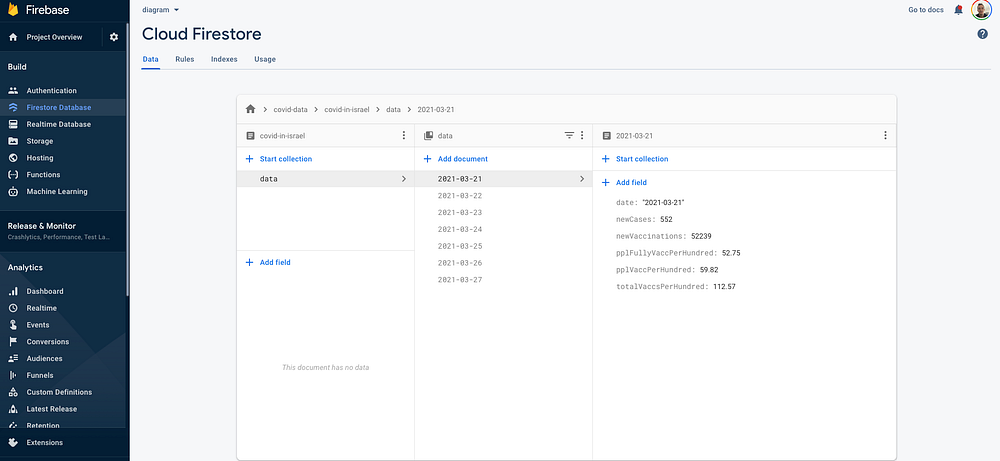Click the chevron on 2021-03-21 document row
Viewport: 1000px width, 461px height.
click(x=582, y=179)
